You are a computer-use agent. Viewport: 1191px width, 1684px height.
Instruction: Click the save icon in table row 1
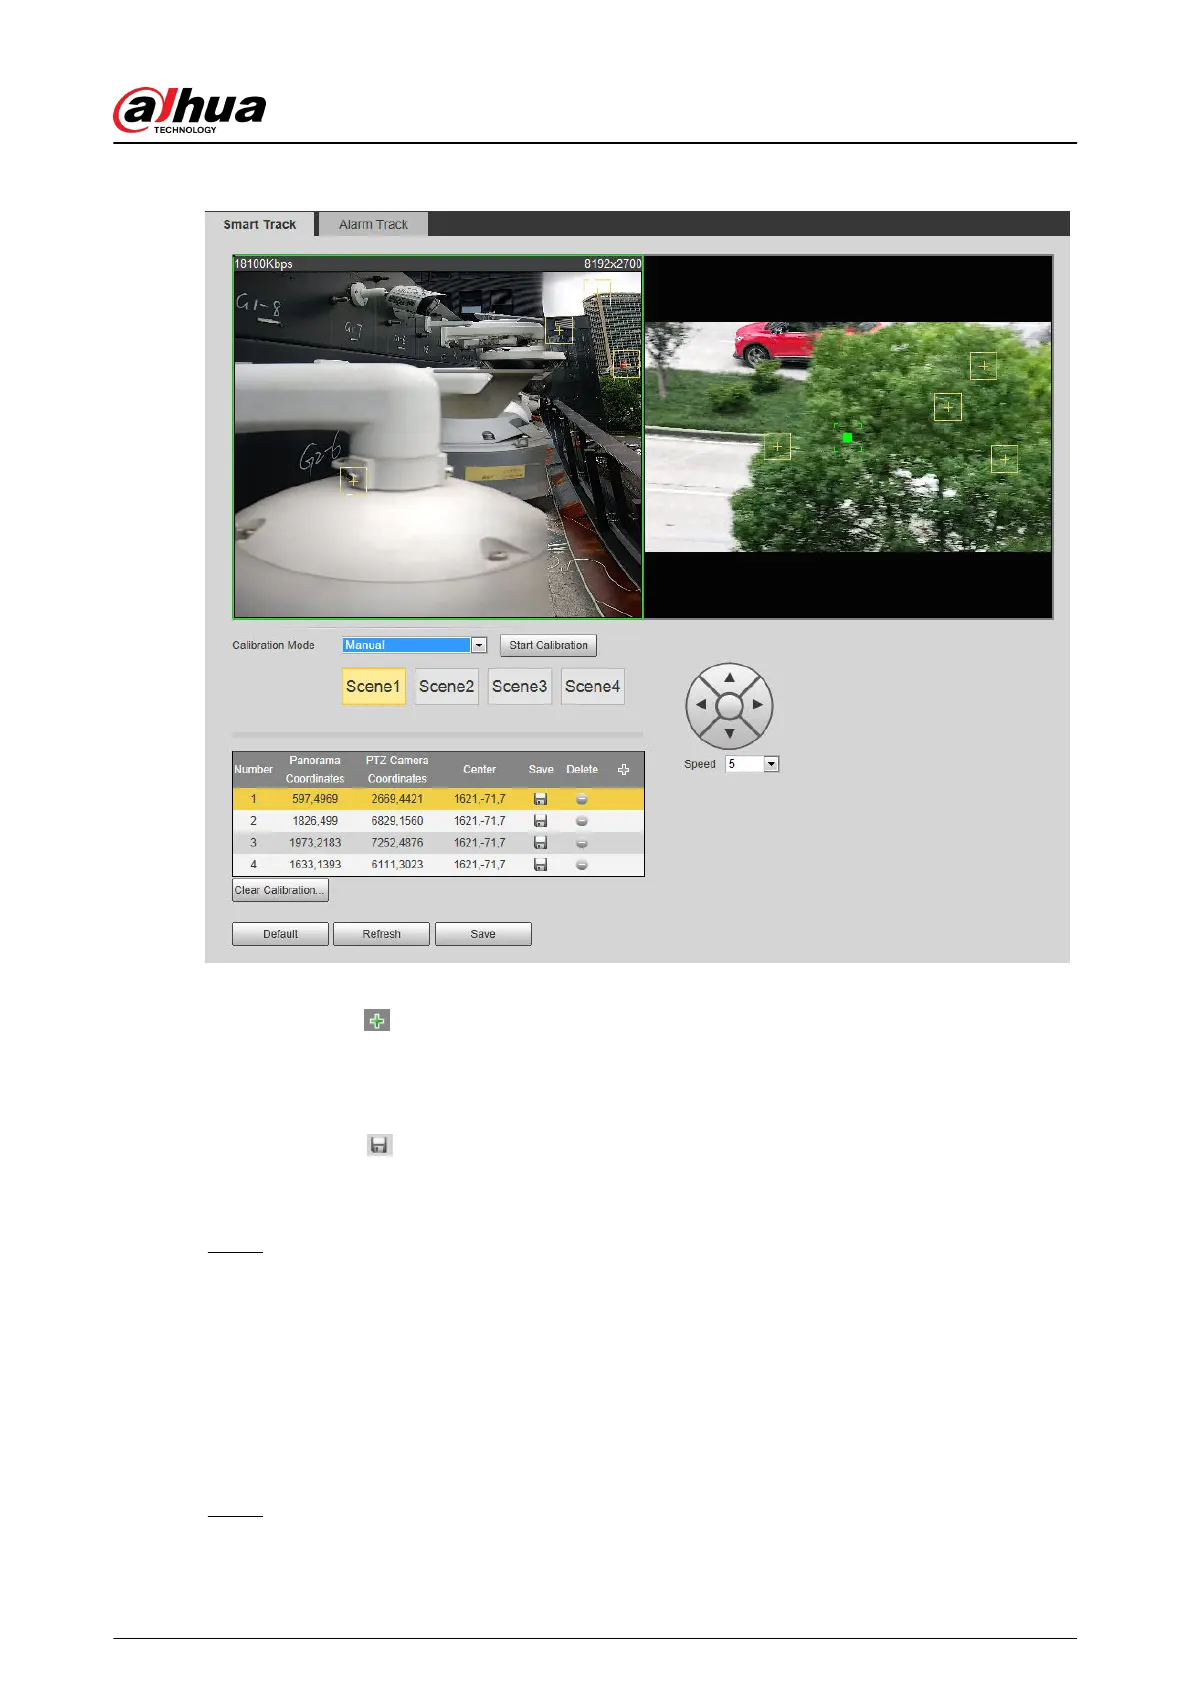(540, 799)
